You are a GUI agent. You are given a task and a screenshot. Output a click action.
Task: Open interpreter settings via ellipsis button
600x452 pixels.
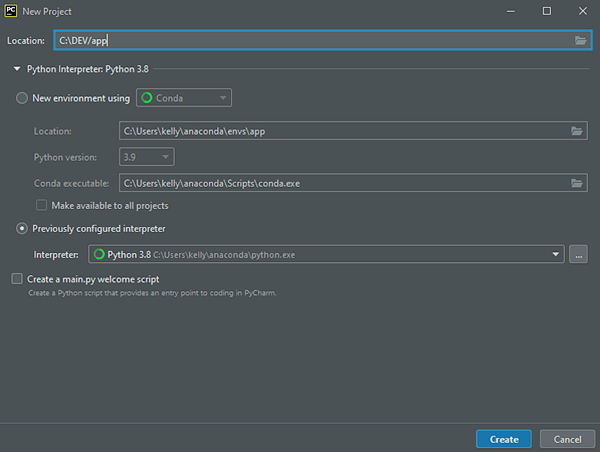tap(578, 254)
